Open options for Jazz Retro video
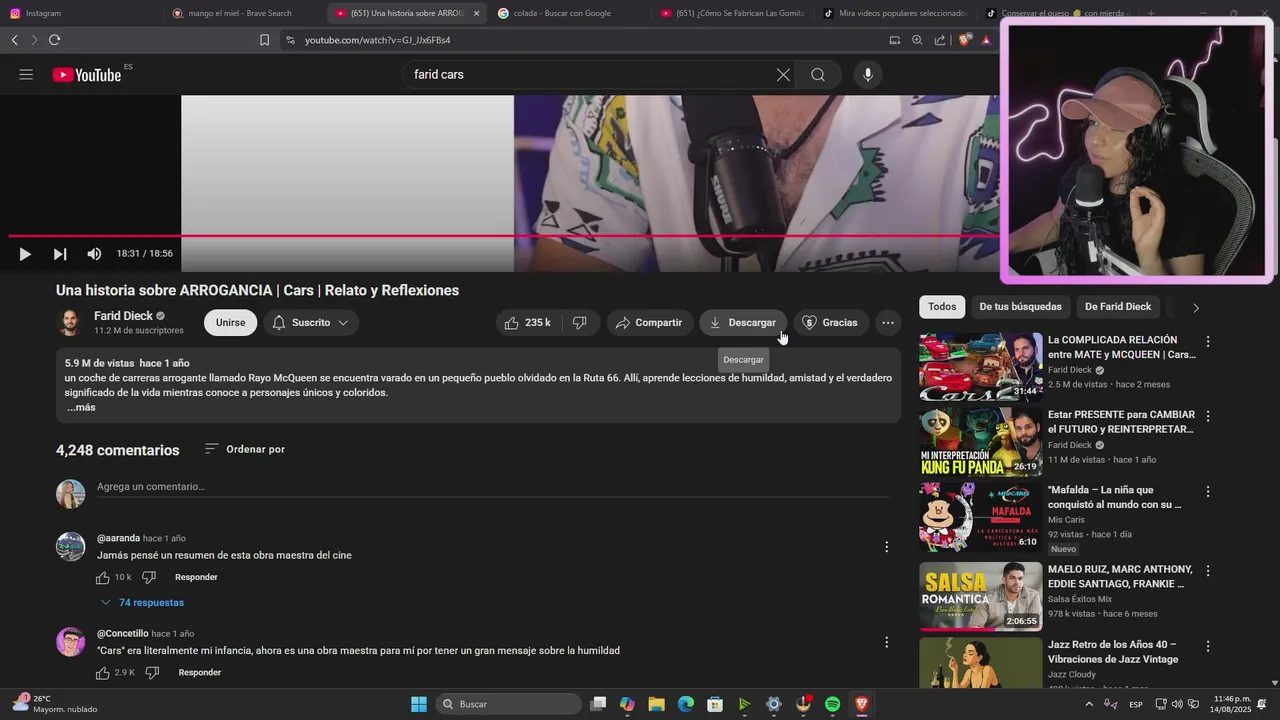This screenshot has width=1280, height=720. click(x=1208, y=646)
